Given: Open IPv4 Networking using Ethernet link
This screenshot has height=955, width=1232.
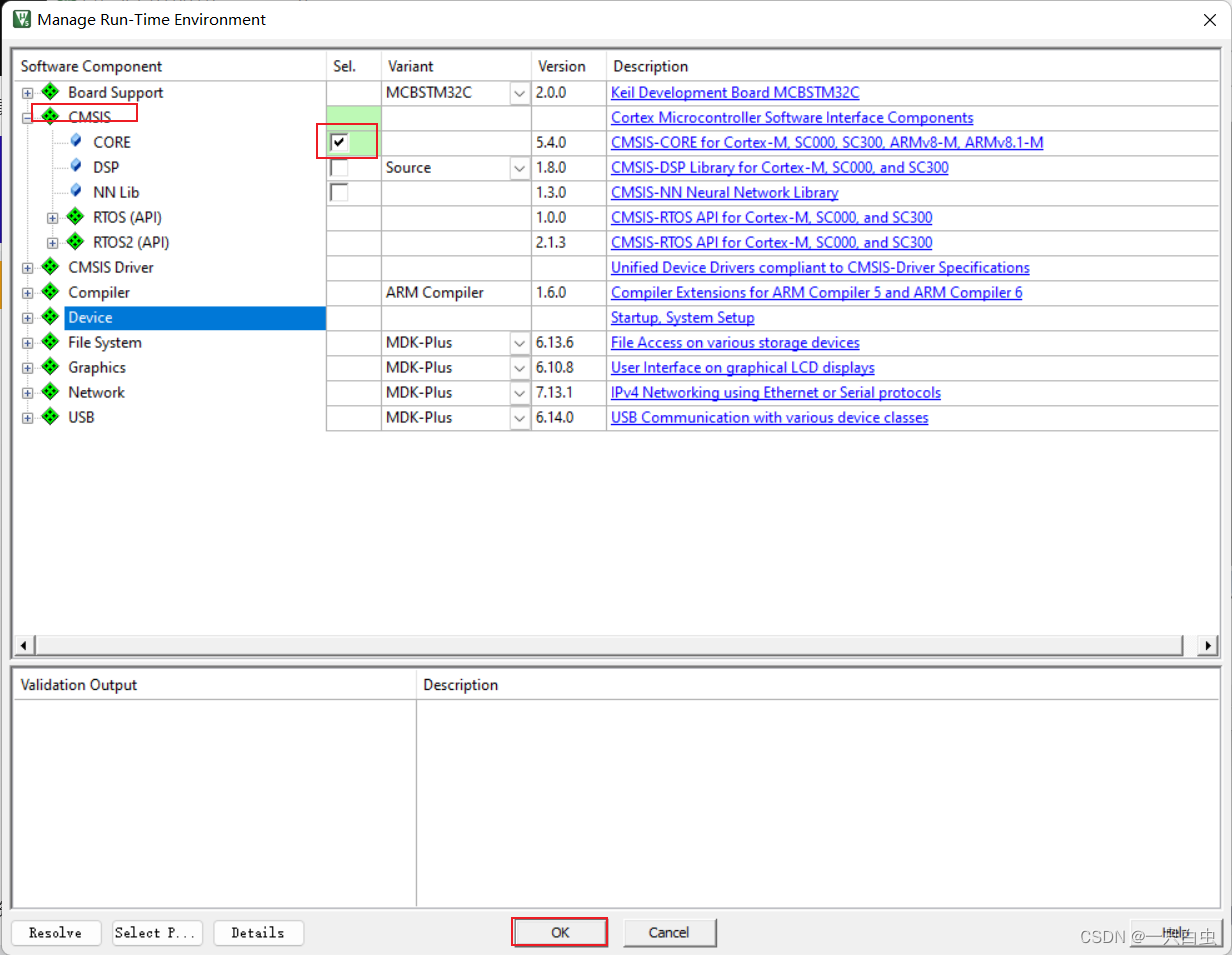Looking at the screenshot, I should coord(776,392).
